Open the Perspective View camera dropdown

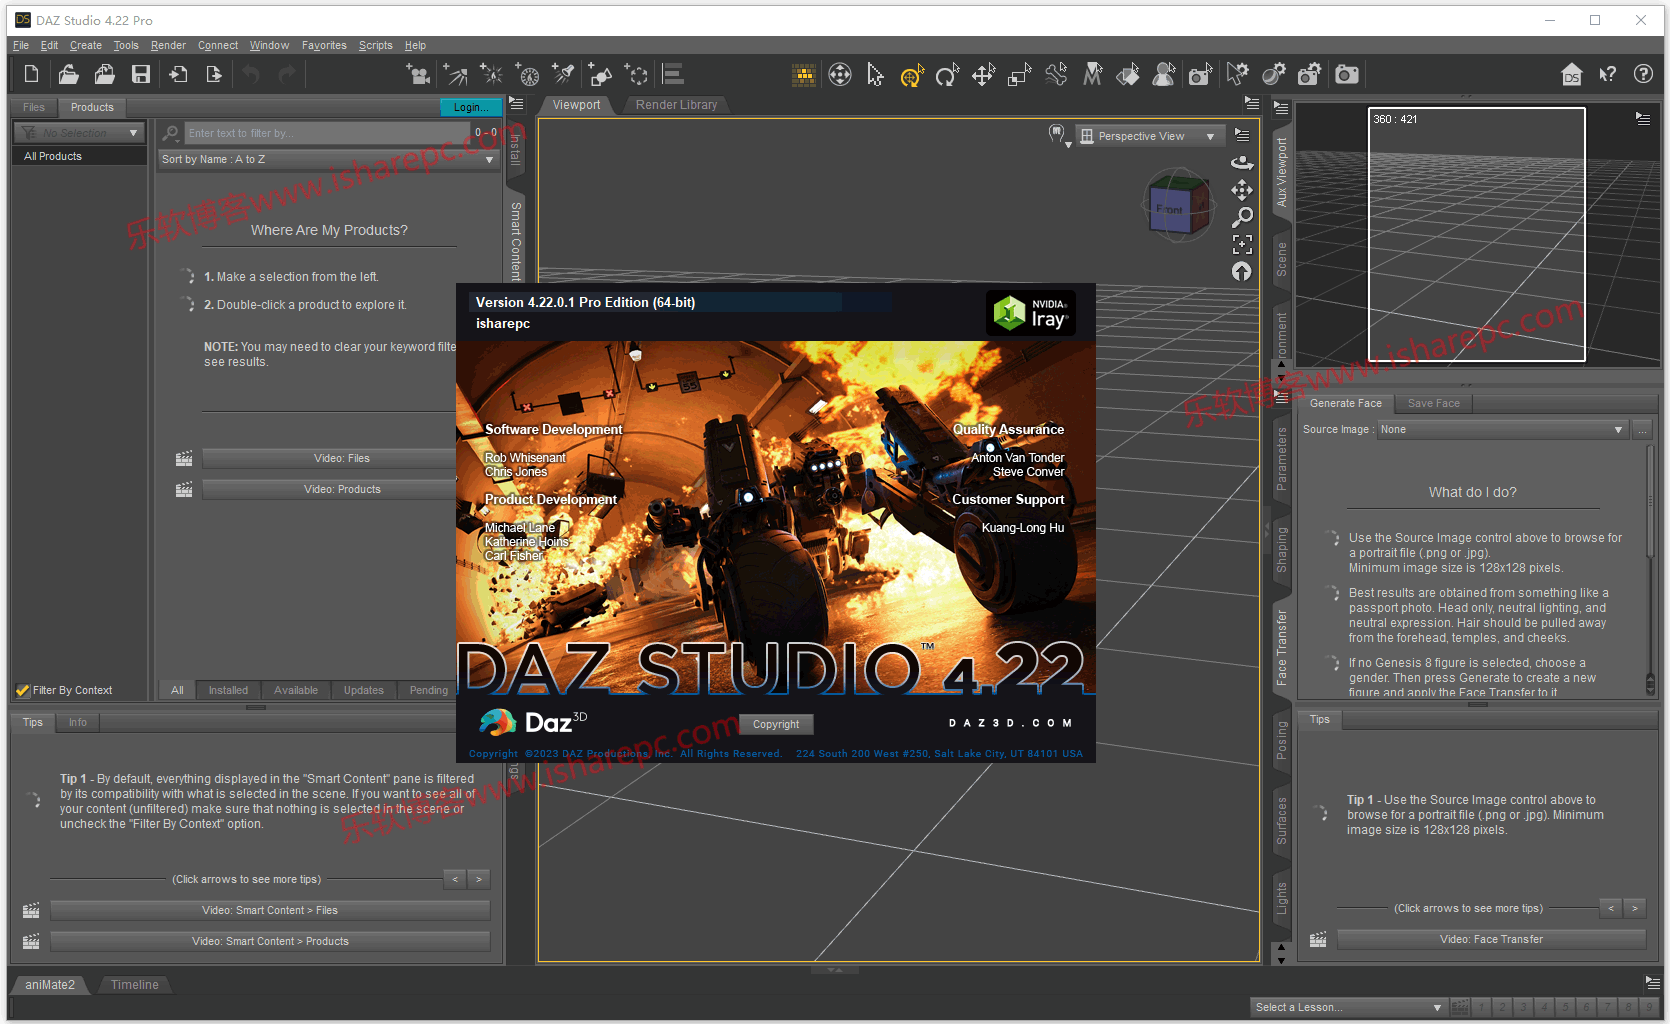coord(1150,136)
